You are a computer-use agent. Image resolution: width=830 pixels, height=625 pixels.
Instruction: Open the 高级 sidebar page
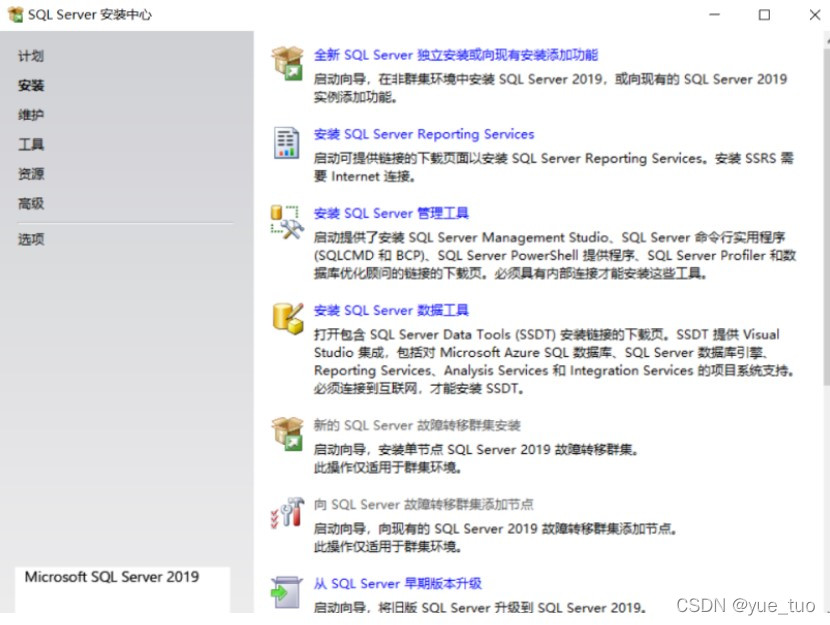pyautogui.click(x=31, y=204)
